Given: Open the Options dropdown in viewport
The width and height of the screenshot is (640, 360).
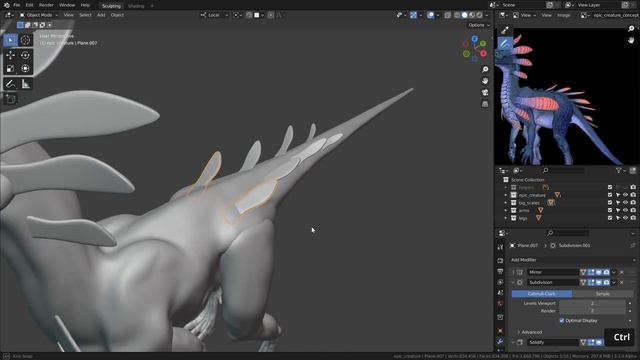Looking at the screenshot, I should [x=478, y=25].
